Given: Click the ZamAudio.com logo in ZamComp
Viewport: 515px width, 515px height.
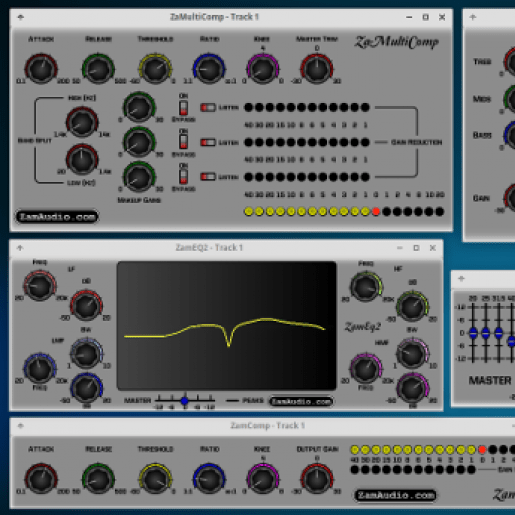Looking at the screenshot, I should tap(395, 495).
